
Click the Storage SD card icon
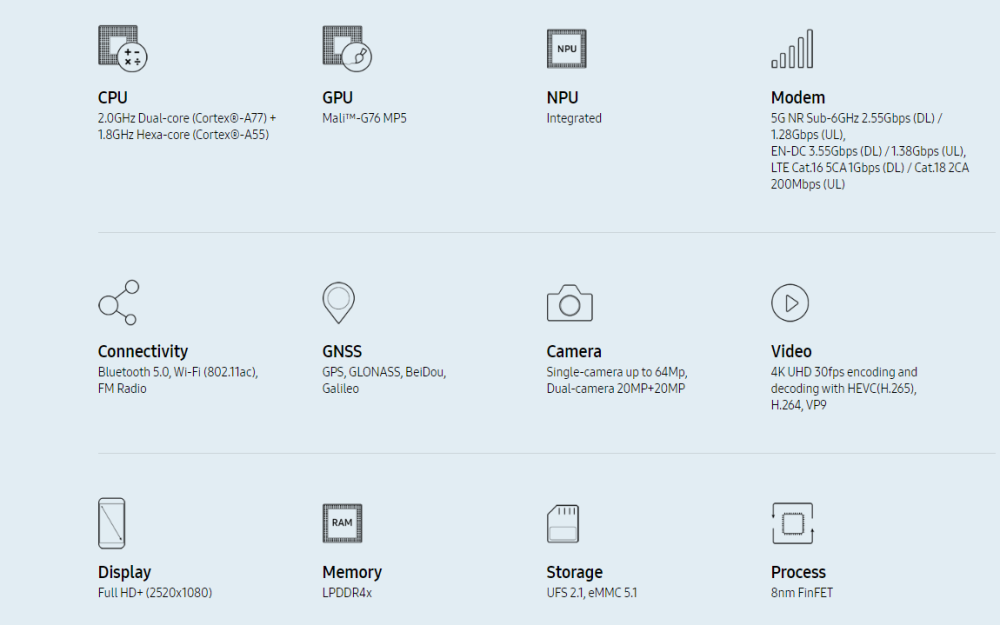(563, 522)
